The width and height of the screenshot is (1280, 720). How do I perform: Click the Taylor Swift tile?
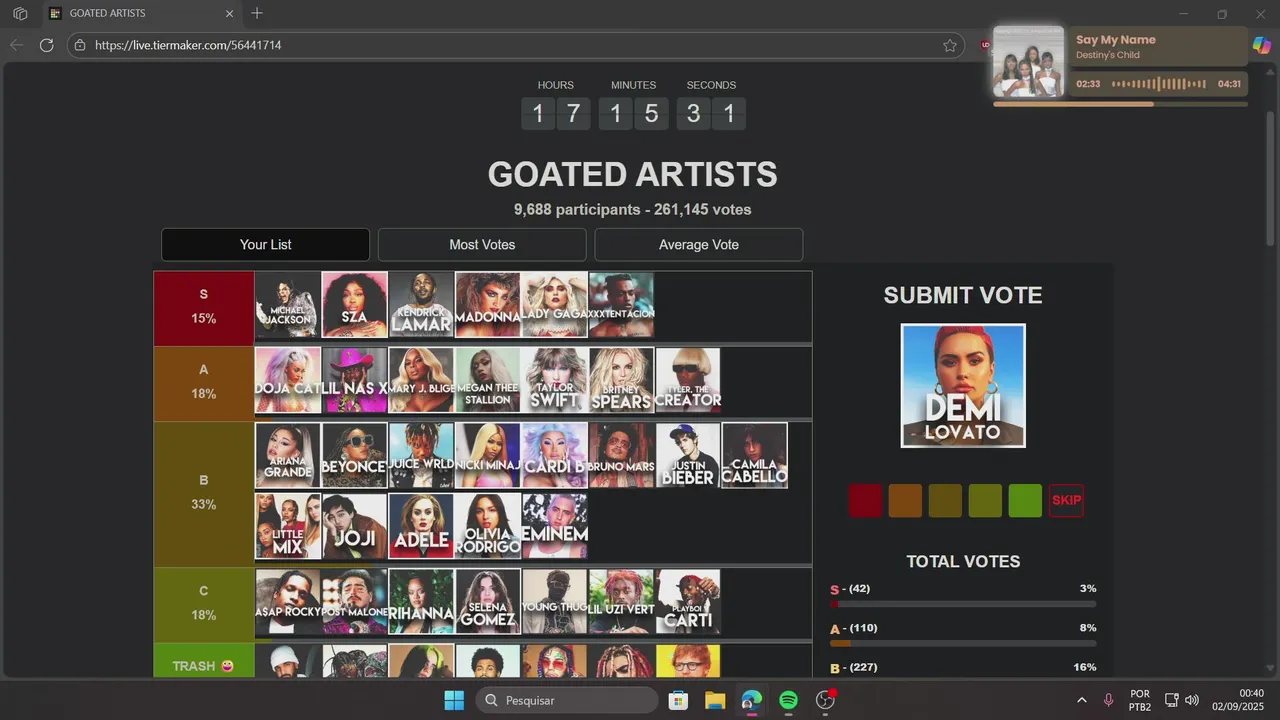(x=555, y=380)
